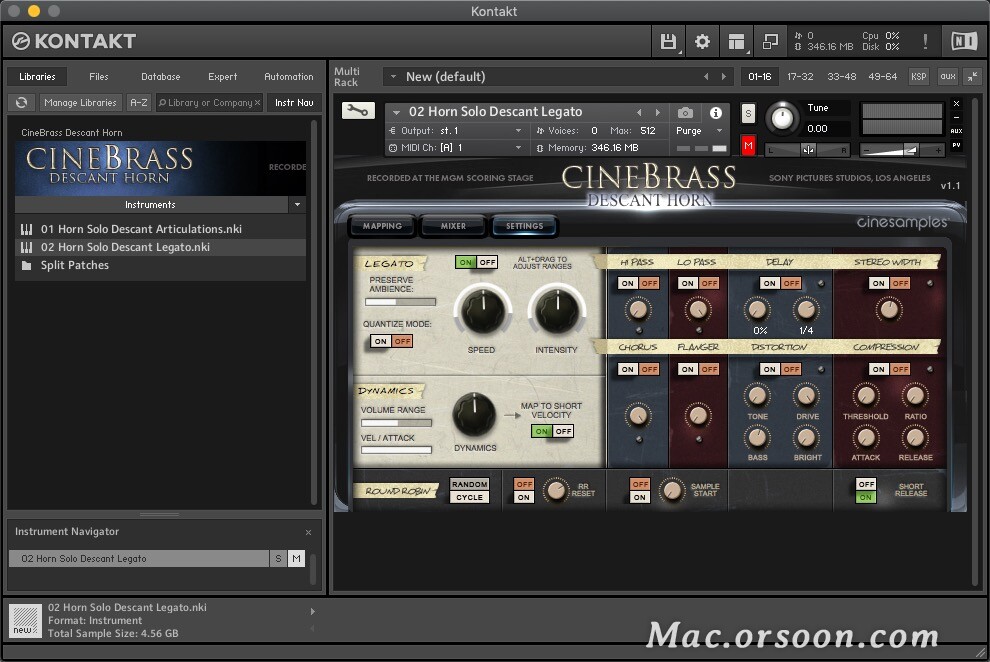
Task: Switch to the Database tab
Action: pyautogui.click(x=160, y=76)
